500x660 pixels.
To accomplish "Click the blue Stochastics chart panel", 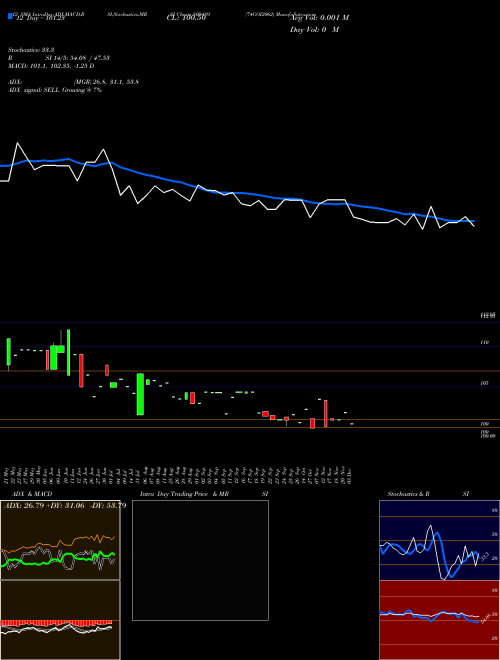I will [x=439, y=540].
